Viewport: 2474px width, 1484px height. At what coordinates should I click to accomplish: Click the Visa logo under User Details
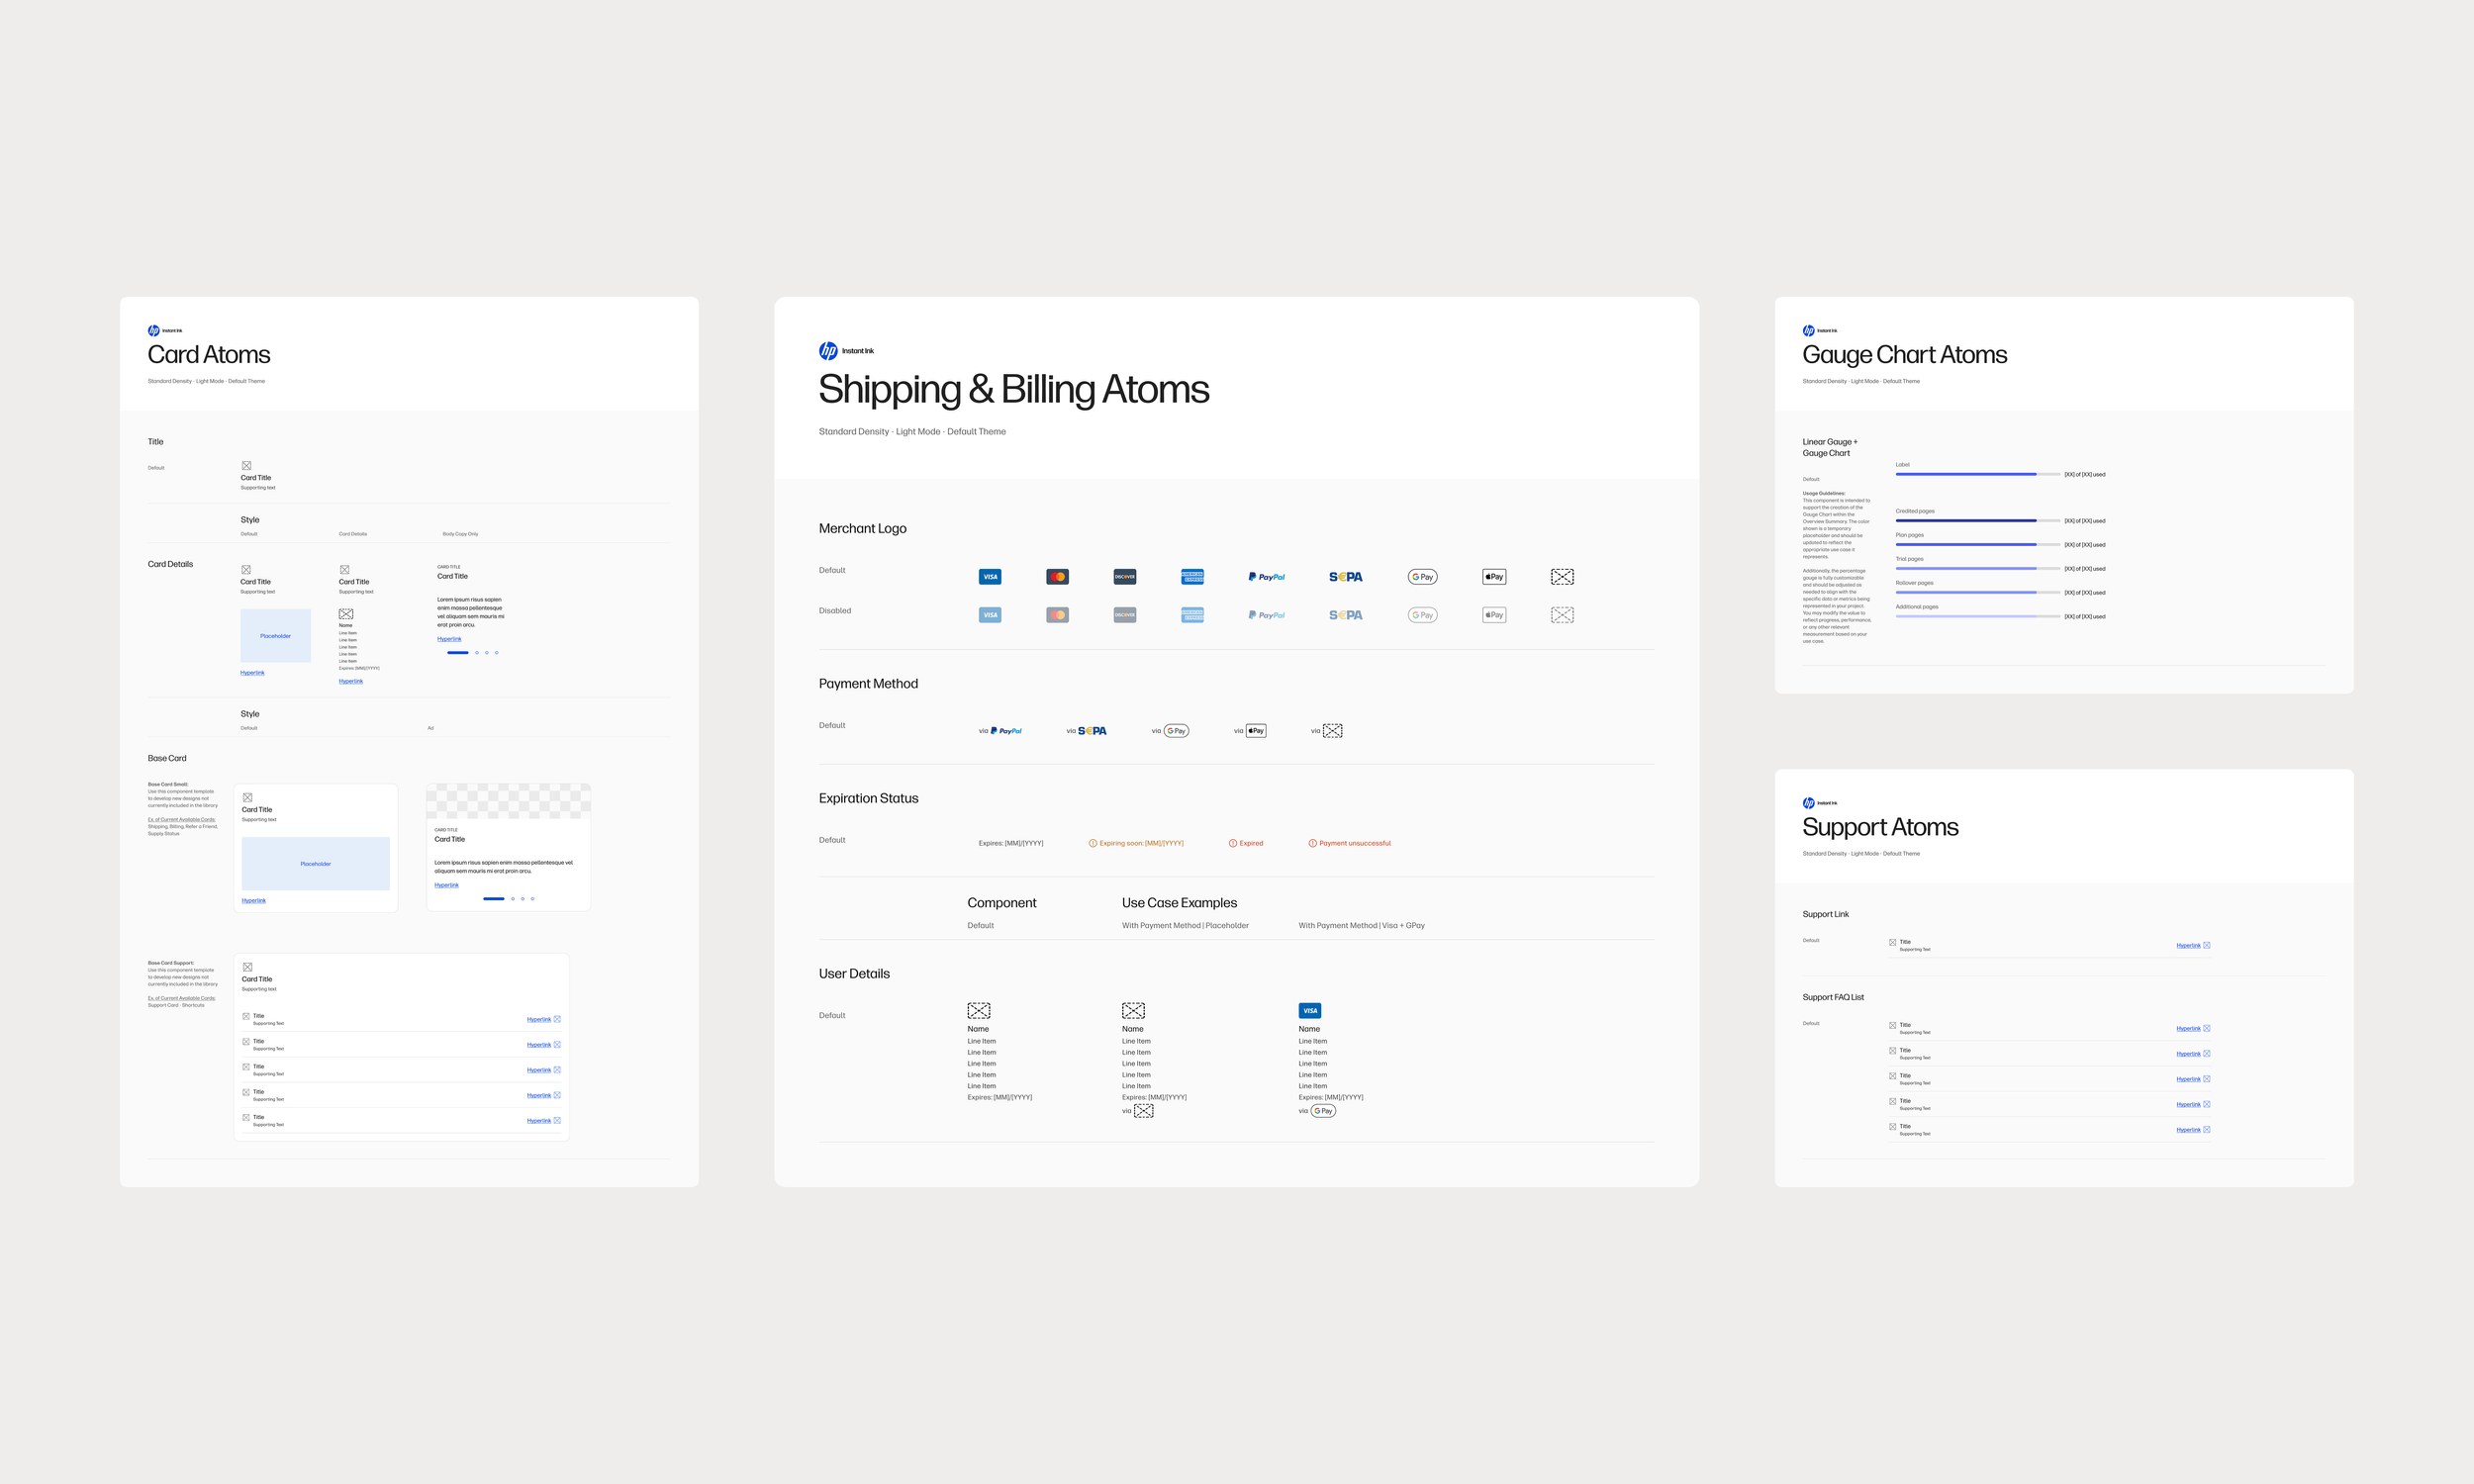pos(1309,1011)
